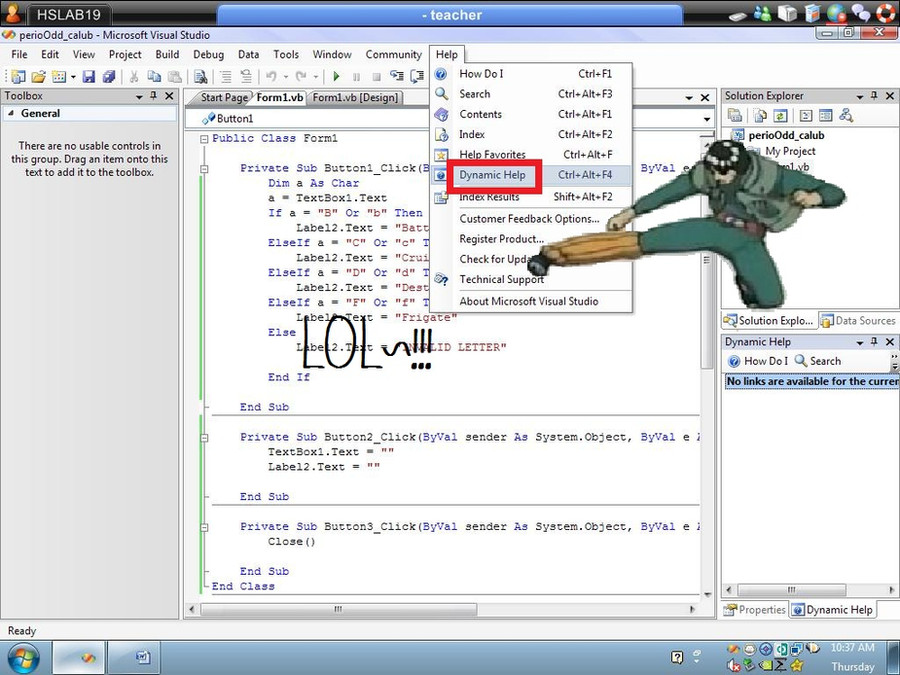Click the Step Over toolbar icon
Image resolution: width=900 pixels, height=675 pixels.
(x=417, y=76)
